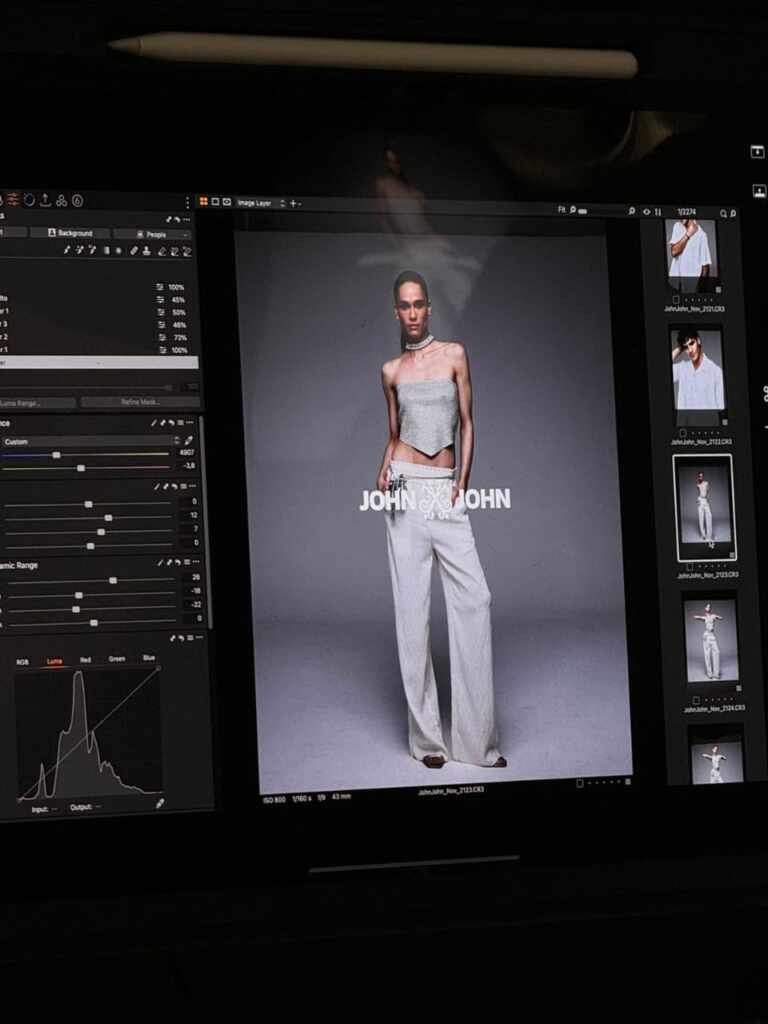This screenshot has height=1024, width=768.
Task: Click the magnifier icon right of 1/2274
Action: click(x=723, y=213)
